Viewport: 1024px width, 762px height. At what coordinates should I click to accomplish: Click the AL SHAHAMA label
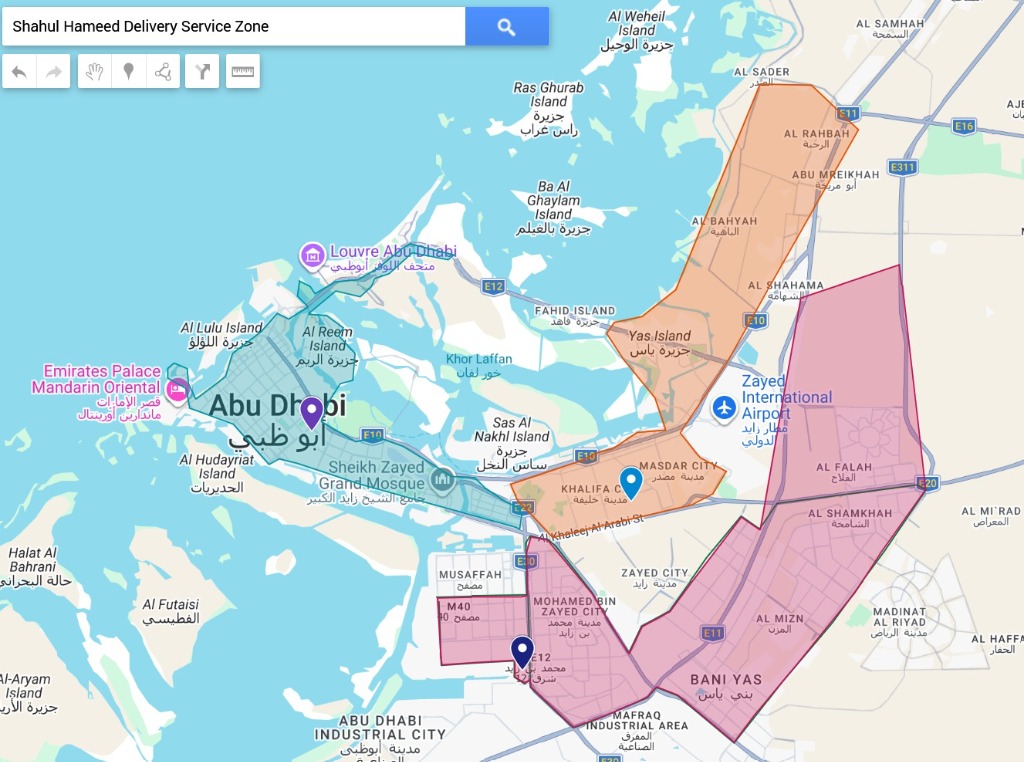pos(786,285)
